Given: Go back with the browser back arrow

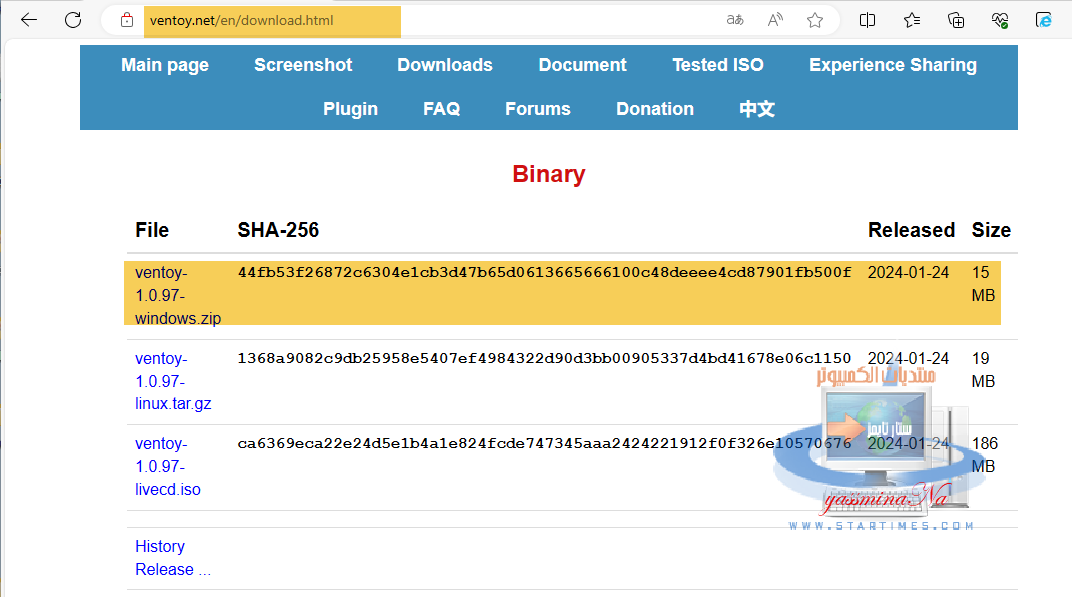Looking at the screenshot, I should pos(29,20).
